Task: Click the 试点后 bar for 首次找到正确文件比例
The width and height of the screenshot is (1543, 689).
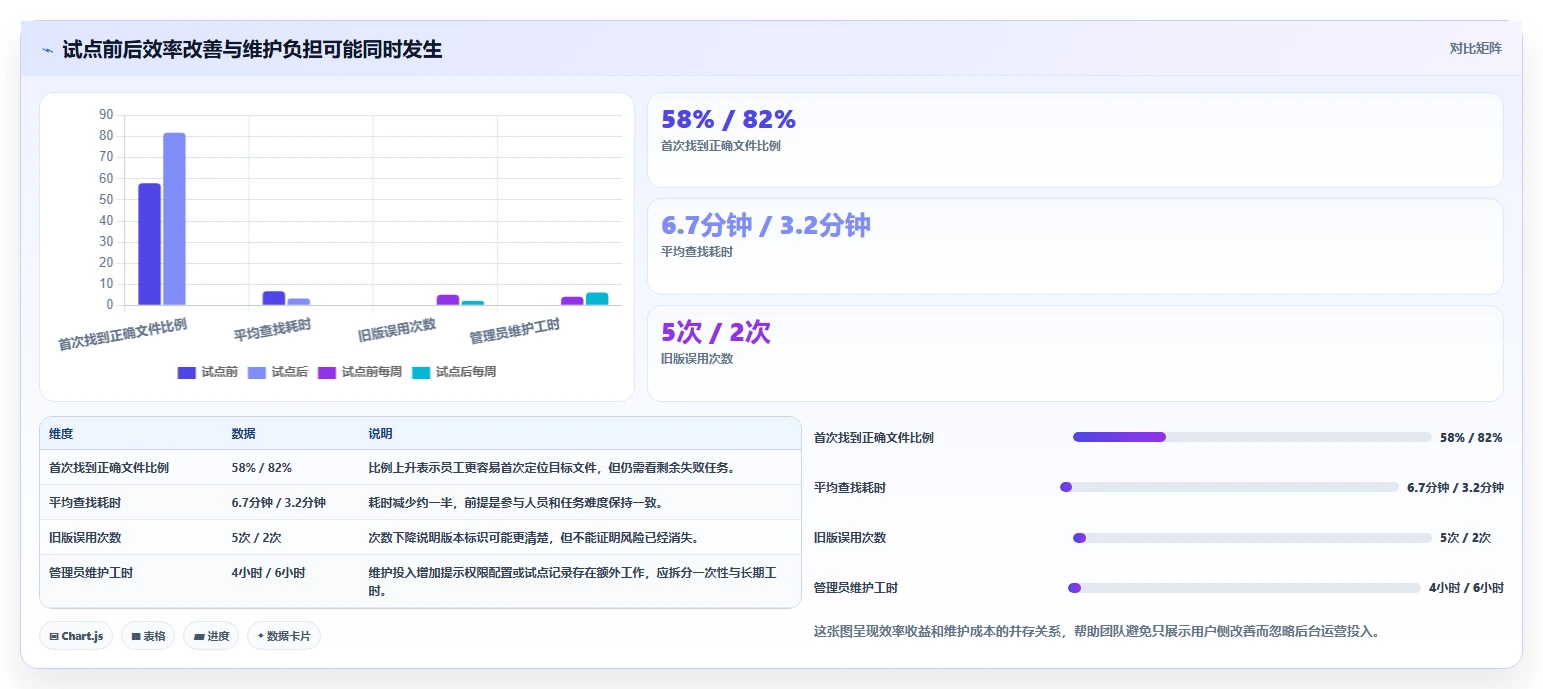Action: (174, 219)
